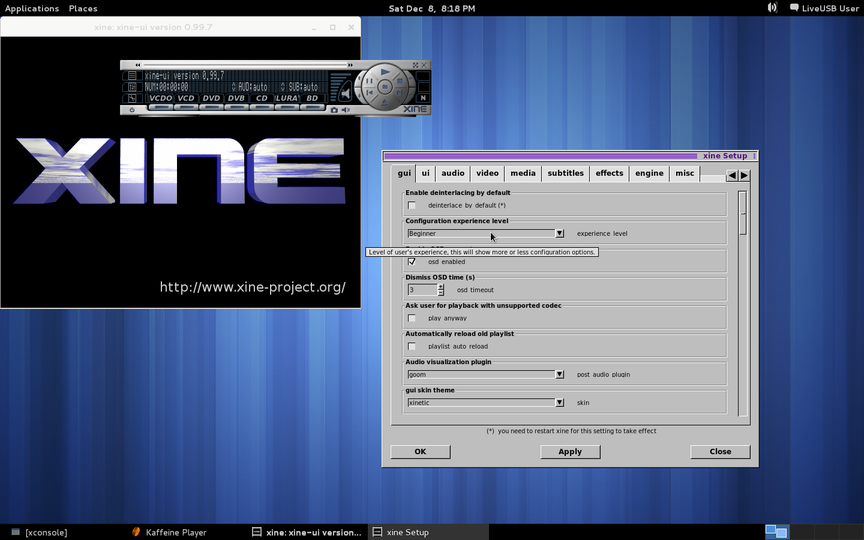The height and width of the screenshot is (540, 864).
Task: Click the system volume icon in top bar
Action: (772, 8)
